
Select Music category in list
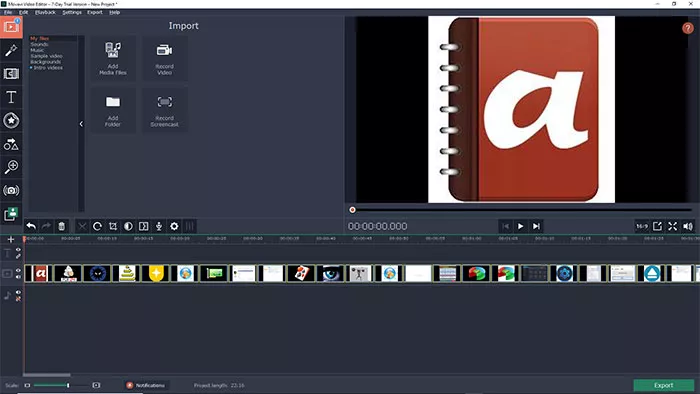(38, 50)
